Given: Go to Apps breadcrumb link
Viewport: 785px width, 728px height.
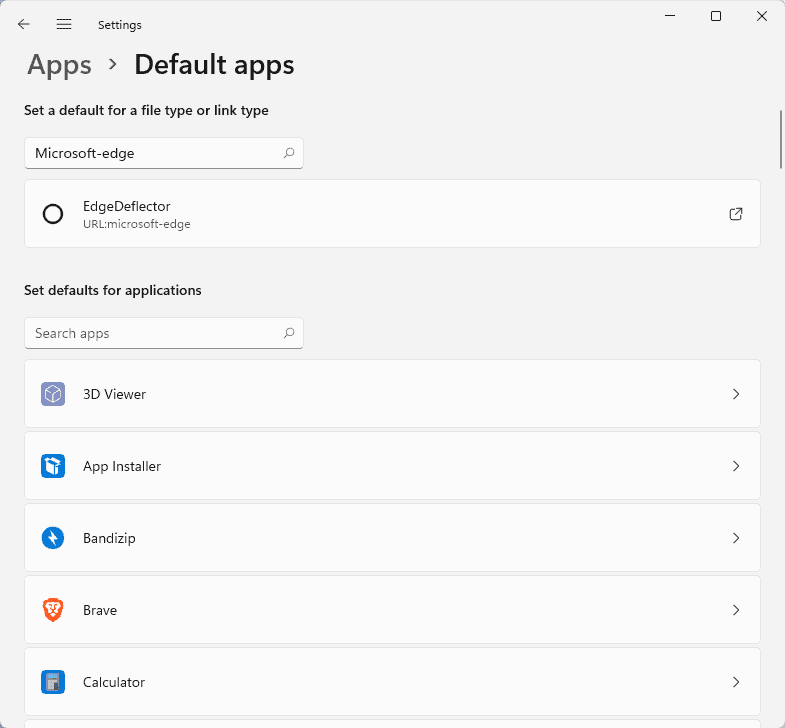Looking at the screenshot, I should coord(60,65).
